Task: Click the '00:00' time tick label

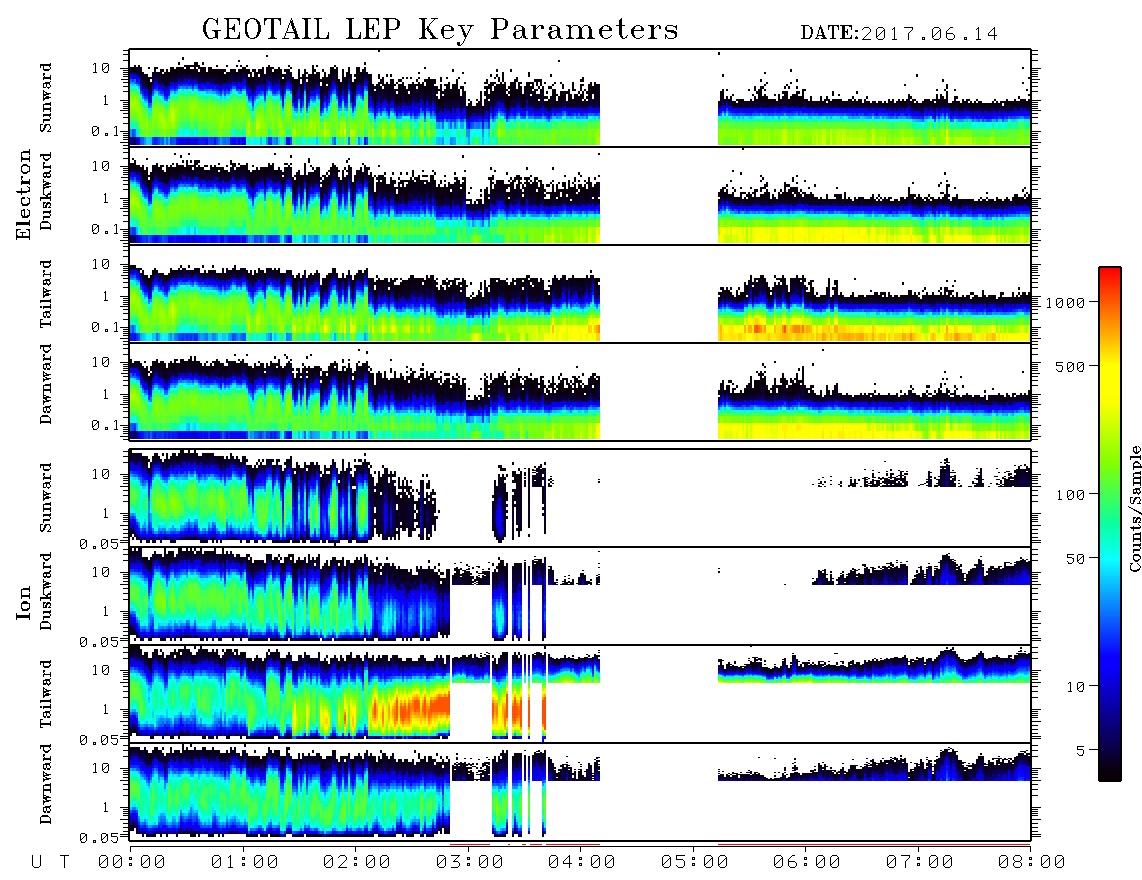Action: point(132,862)
